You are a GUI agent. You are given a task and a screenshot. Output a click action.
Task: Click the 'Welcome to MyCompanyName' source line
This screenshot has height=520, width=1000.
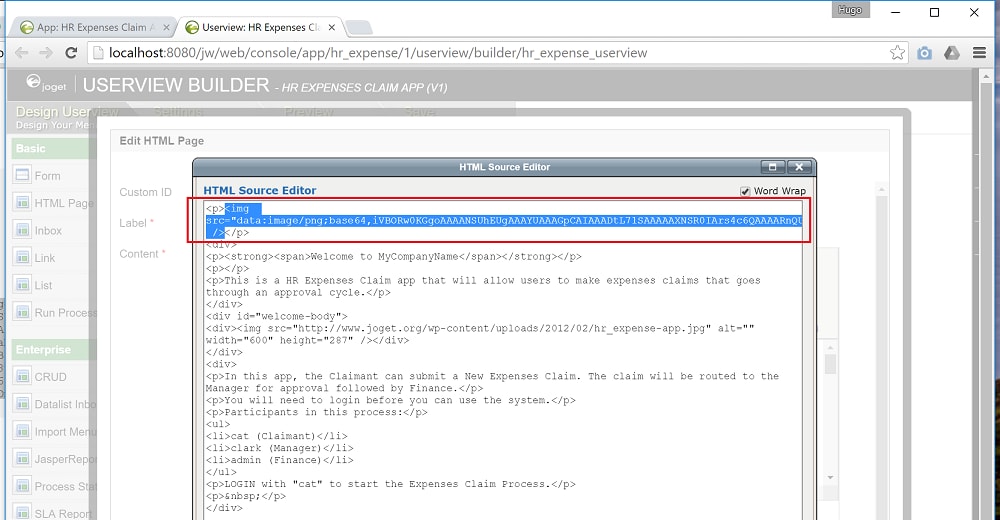pos(393,256)
